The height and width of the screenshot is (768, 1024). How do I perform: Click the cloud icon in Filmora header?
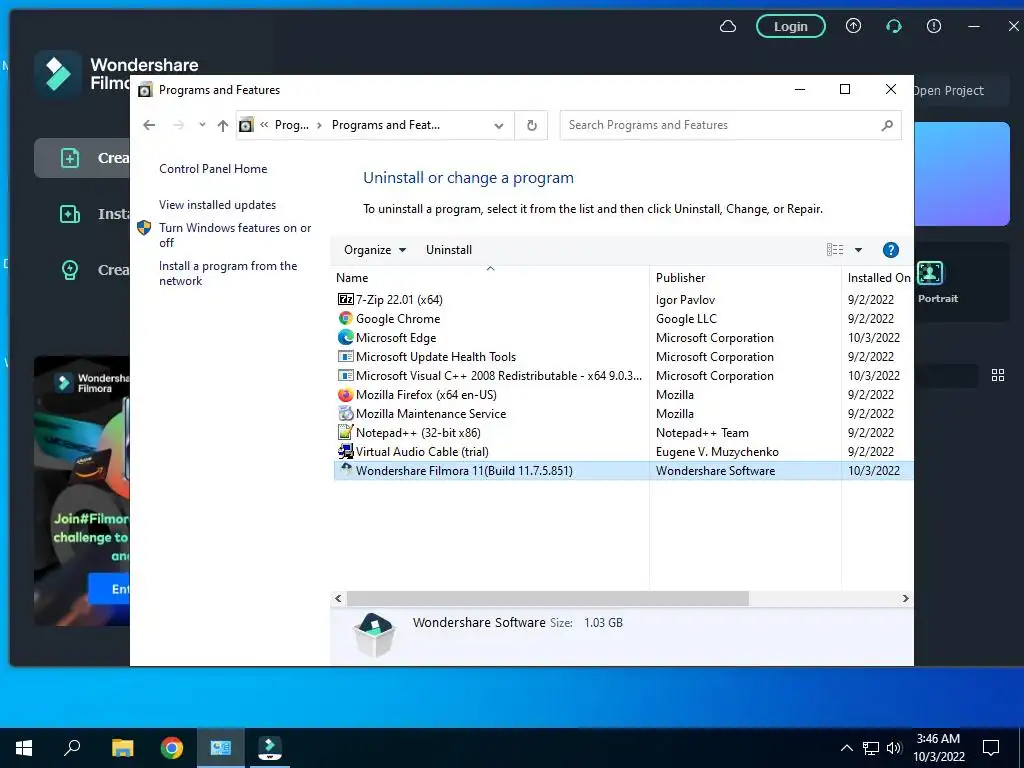(x=728, y=27)
